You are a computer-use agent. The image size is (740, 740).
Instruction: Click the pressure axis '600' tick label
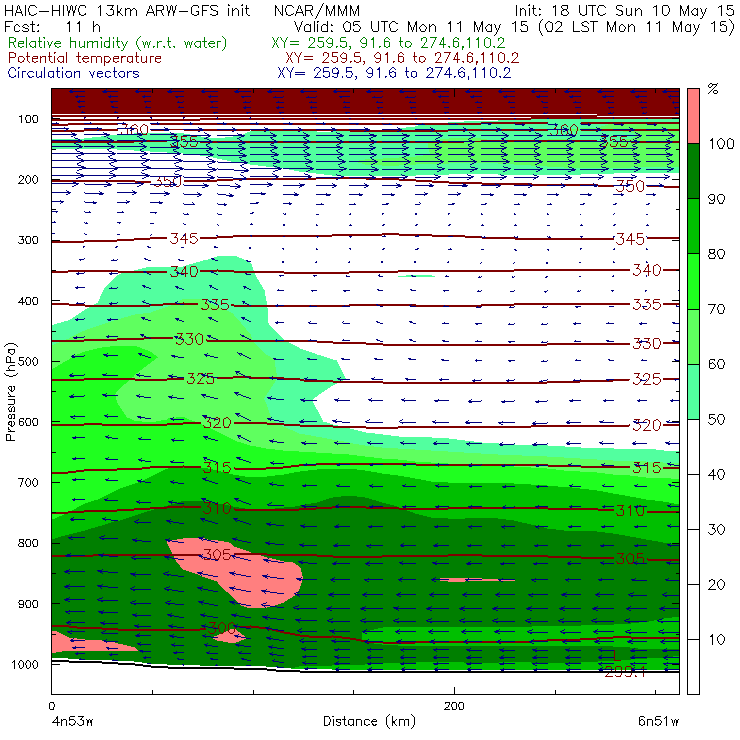[28, 422]
